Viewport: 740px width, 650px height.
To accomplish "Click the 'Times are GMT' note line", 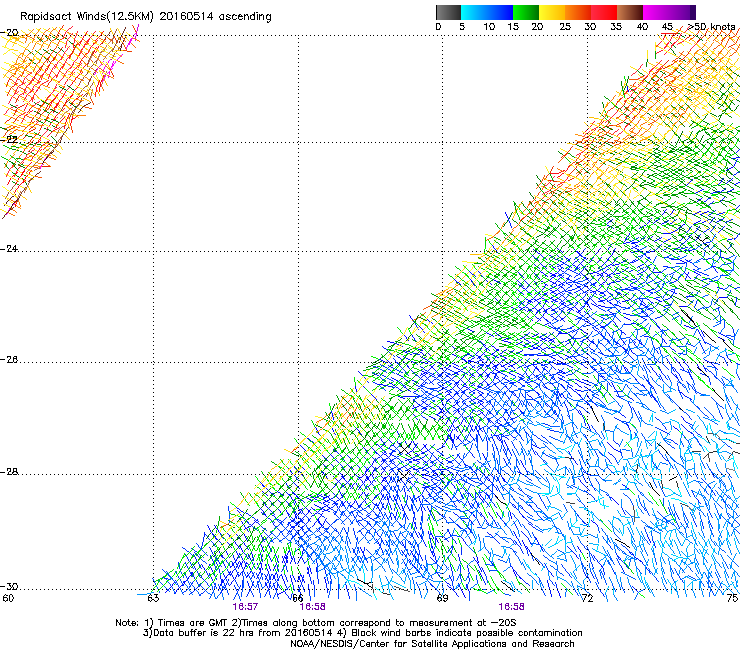I will coord(316,623).
